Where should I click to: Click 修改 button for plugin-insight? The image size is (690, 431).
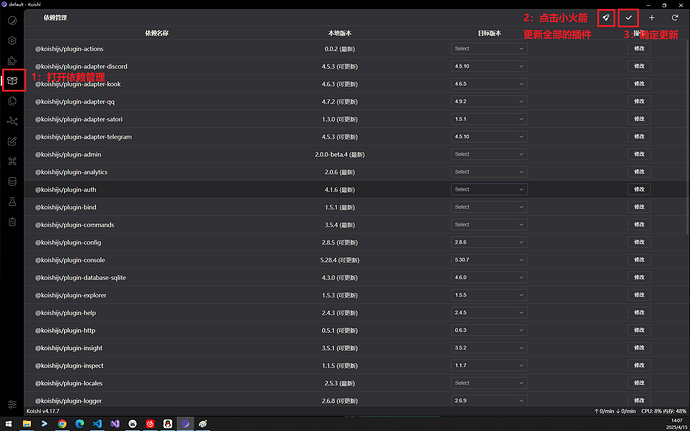(639, 348)
